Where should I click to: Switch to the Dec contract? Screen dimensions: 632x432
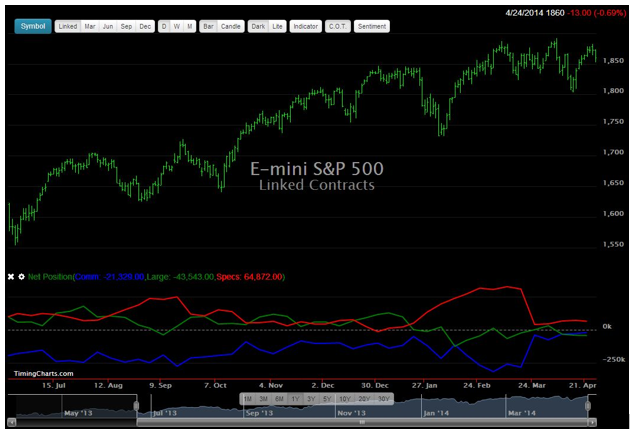click(145, 26)
